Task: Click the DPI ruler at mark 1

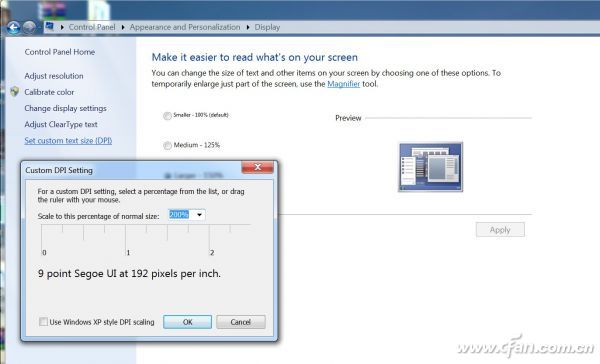Action: [126, 238]
